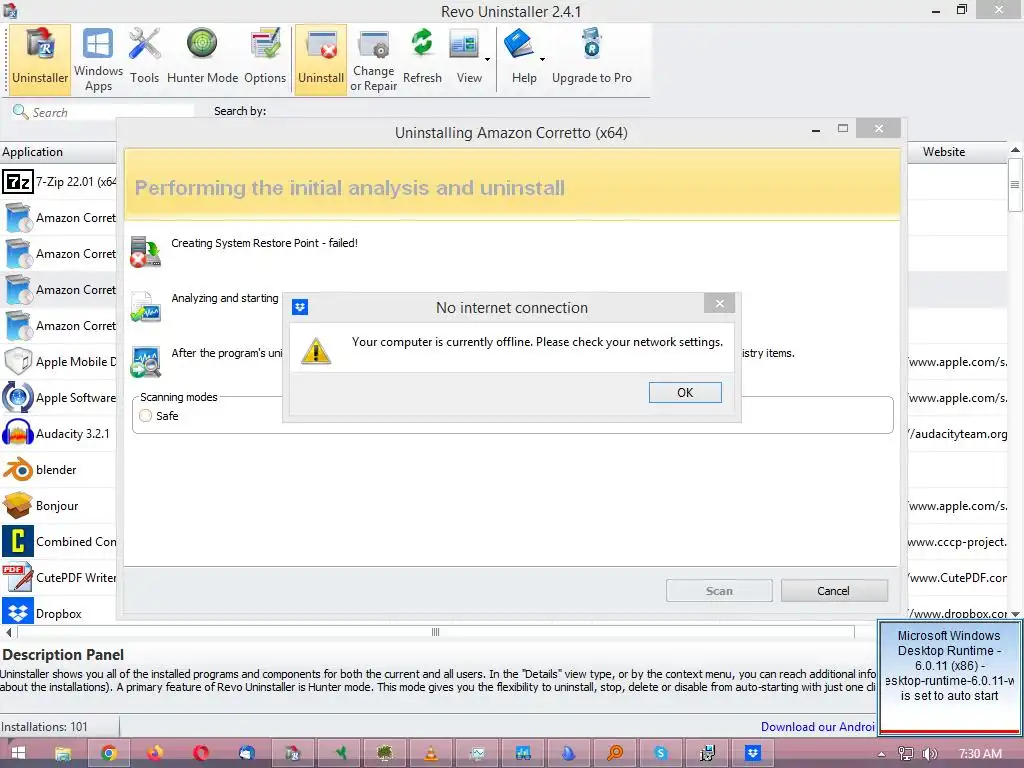Click the audacityteam.org website cell

pos(957,434)
